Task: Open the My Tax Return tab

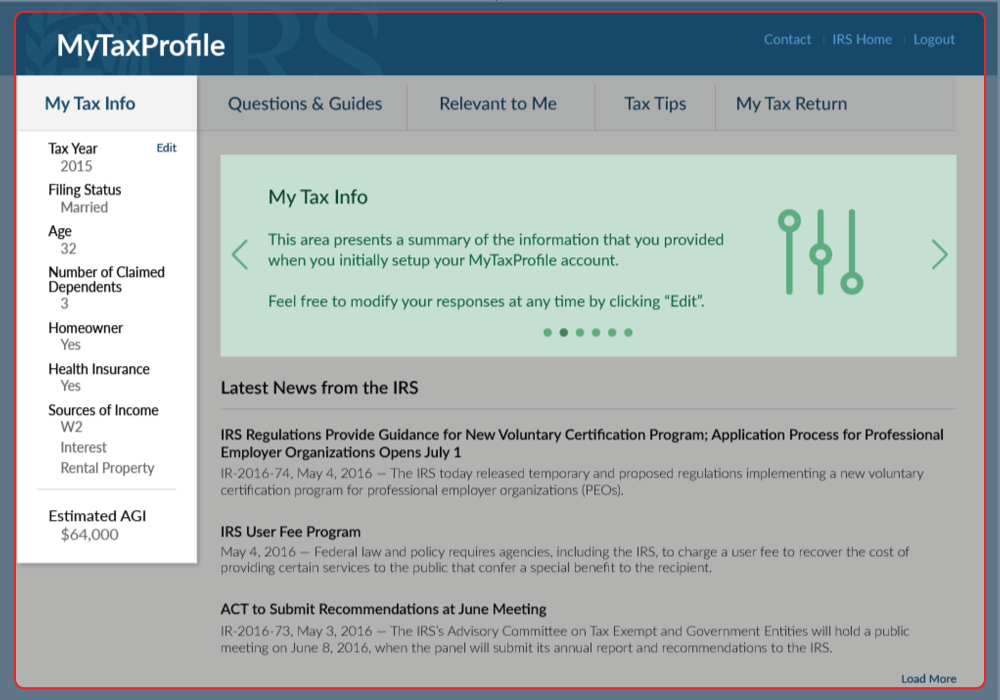Action: point(791,104)
